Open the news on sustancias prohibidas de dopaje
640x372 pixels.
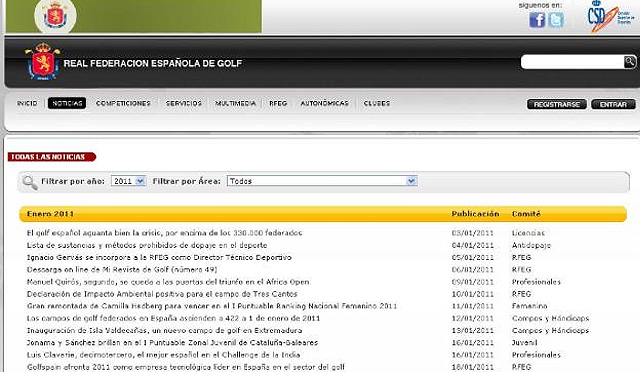coord(147,245)
